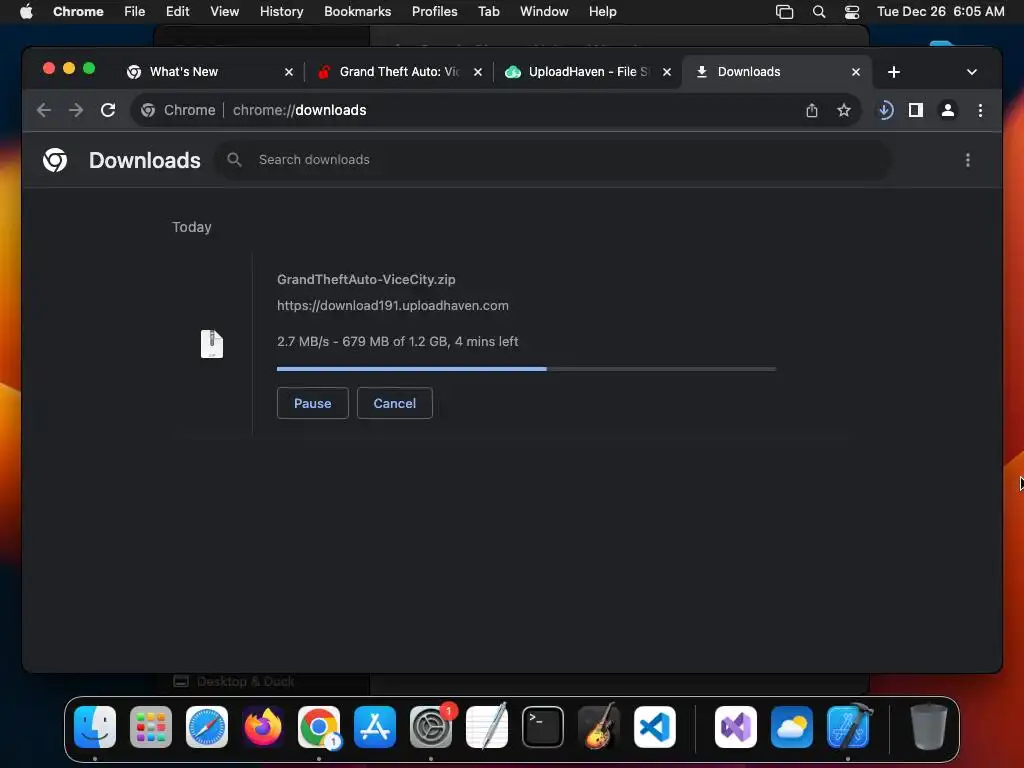The height and width of the screenshot is (768, 1024).
Task: Click the chrome://downloads address bar
Action: (x=496, y=110)
